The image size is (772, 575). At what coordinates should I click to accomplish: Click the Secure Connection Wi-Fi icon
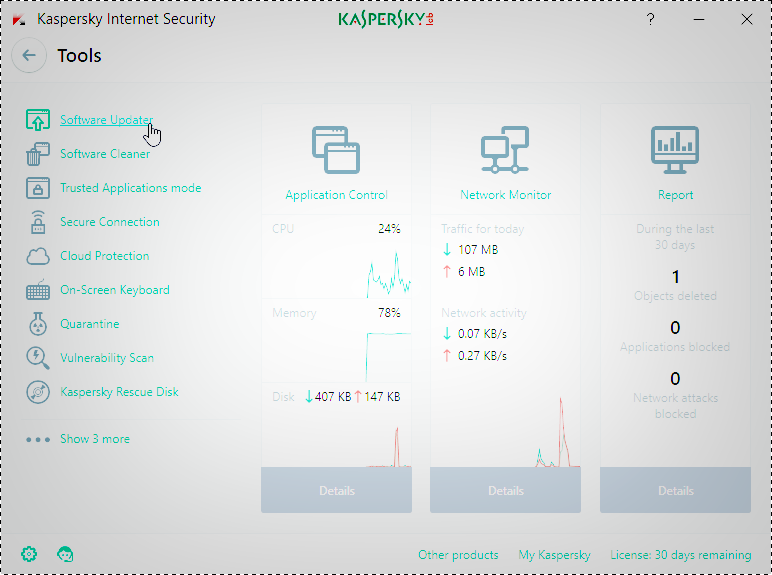tap(37, 222)
